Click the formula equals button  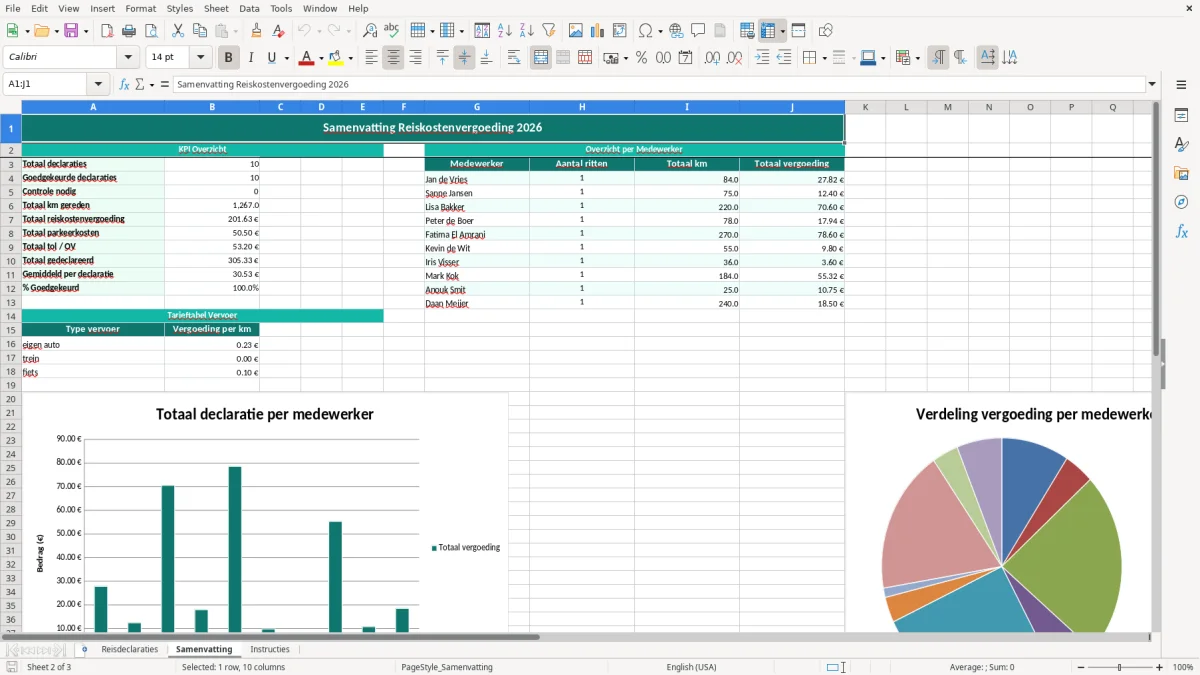tap(165, 84)
